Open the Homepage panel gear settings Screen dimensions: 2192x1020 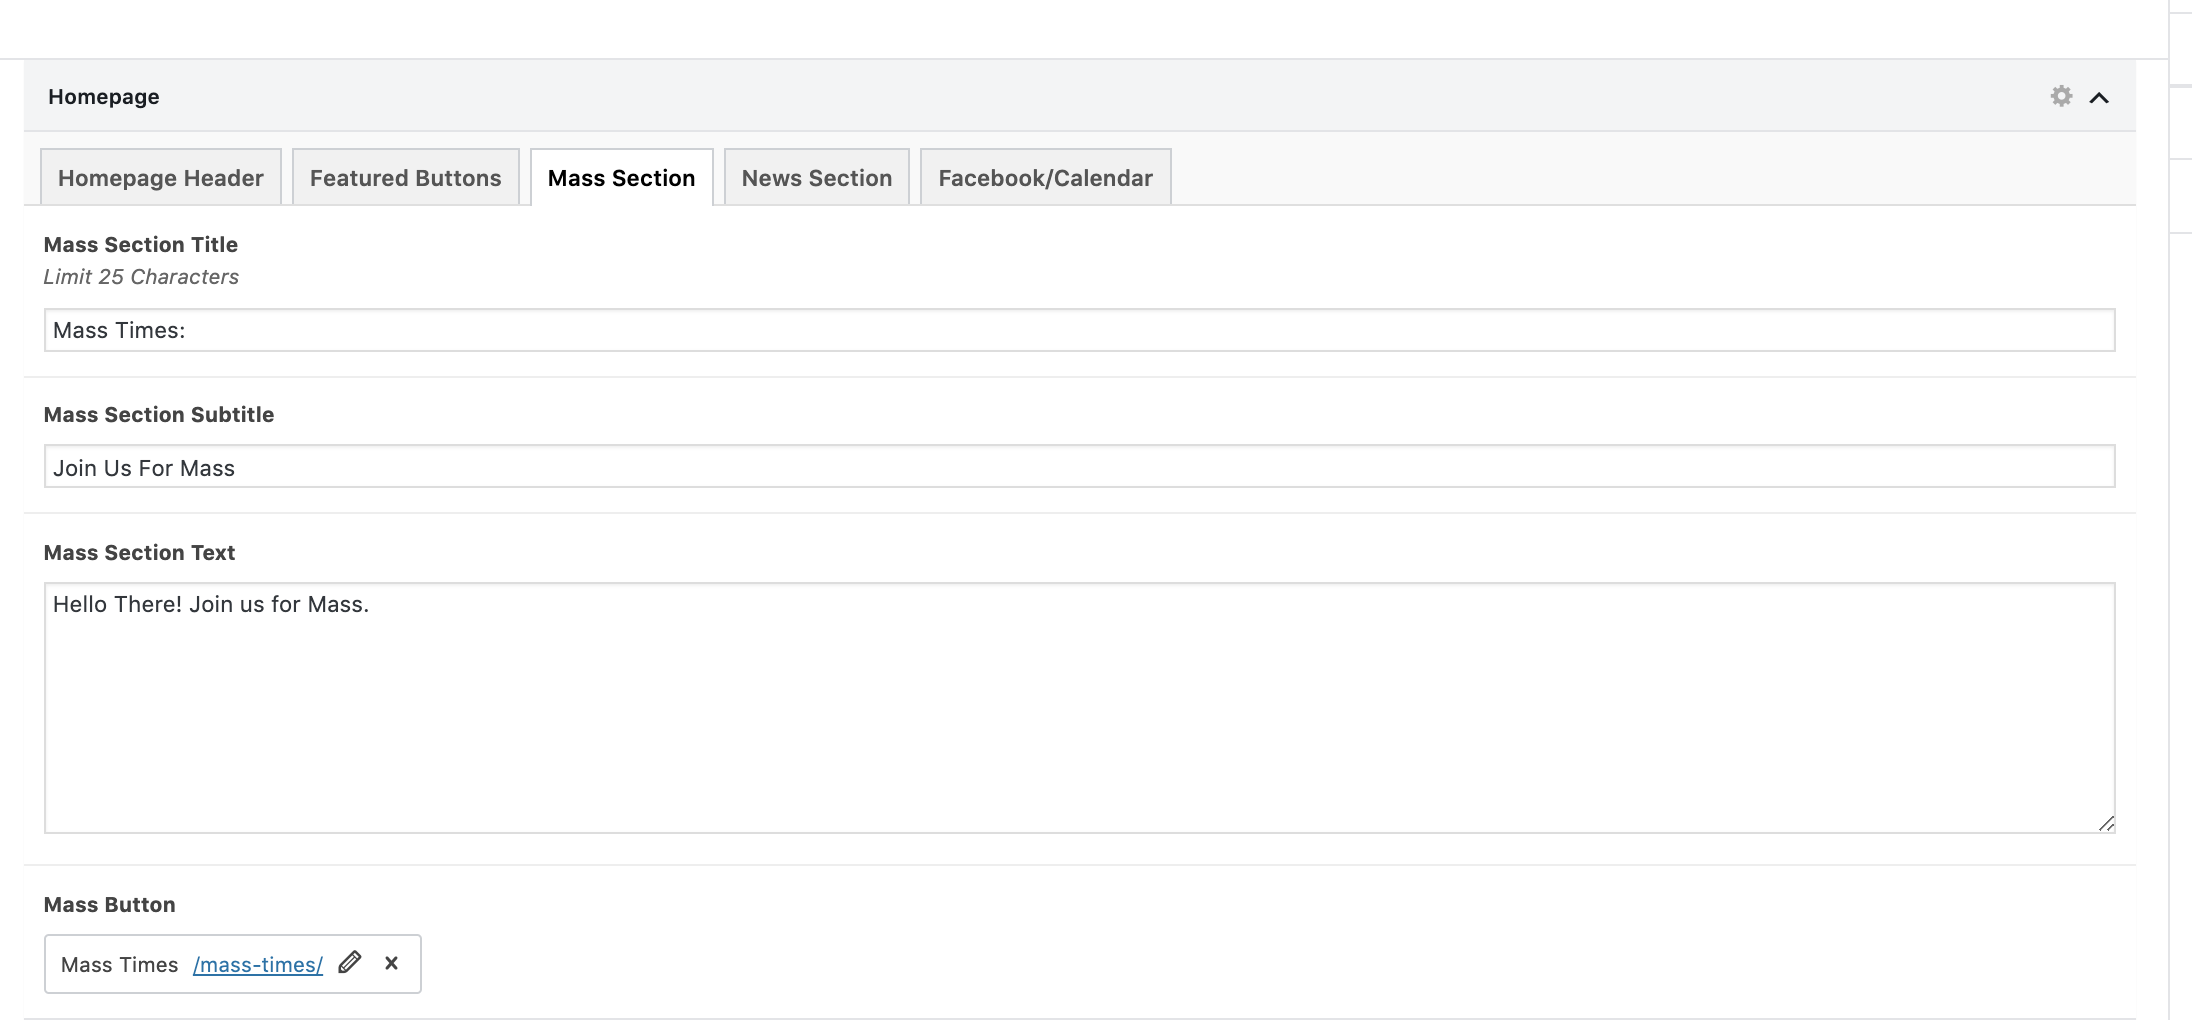pos(2061,96)
